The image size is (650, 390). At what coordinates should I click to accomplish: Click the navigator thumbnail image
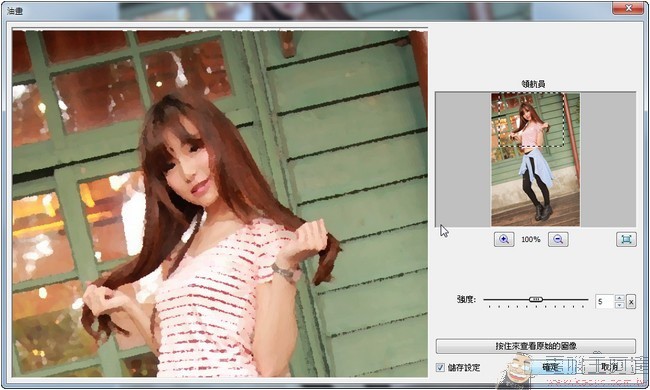pyautogui.click(x=535, y=160)
